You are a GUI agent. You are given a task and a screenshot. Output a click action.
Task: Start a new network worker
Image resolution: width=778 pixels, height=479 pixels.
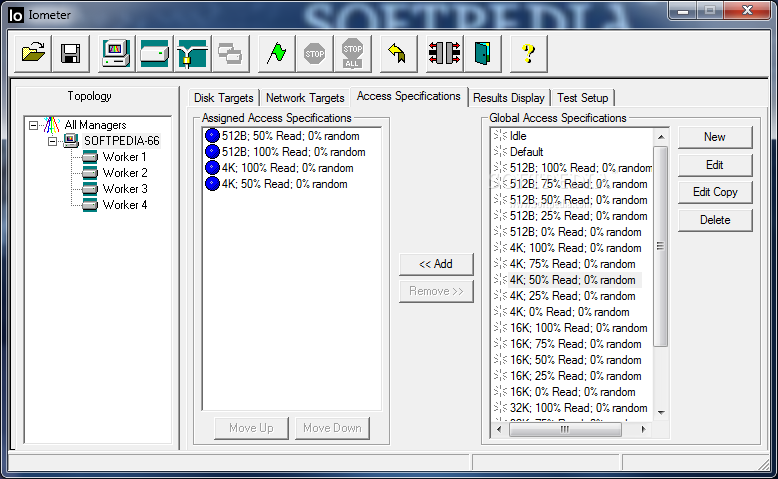point(192,54)
